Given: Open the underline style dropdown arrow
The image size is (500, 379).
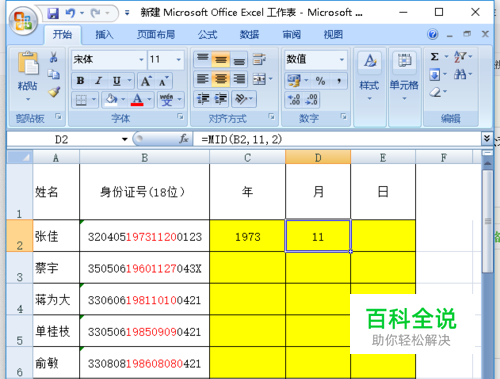Looking at the screenshot, I should 129,81.
